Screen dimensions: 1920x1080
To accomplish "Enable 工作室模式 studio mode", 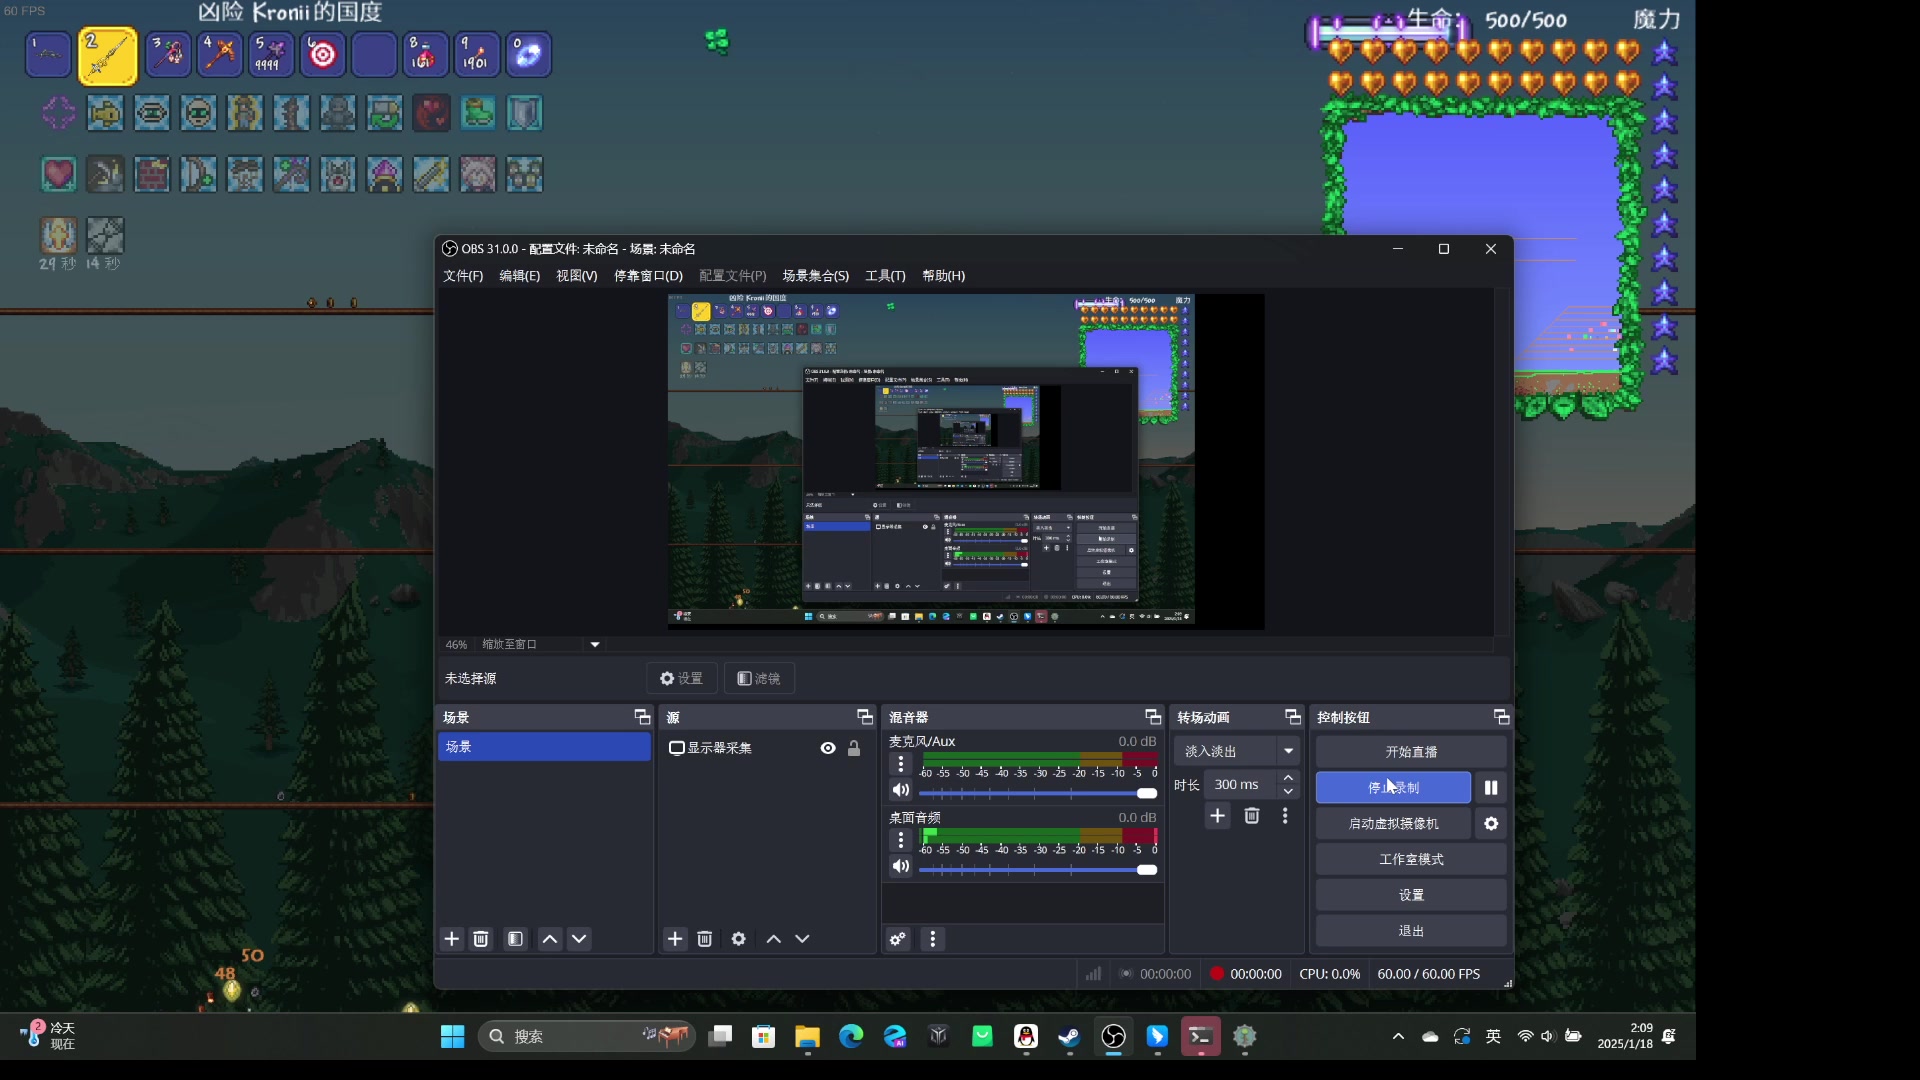I will [x=1411, y=860].
